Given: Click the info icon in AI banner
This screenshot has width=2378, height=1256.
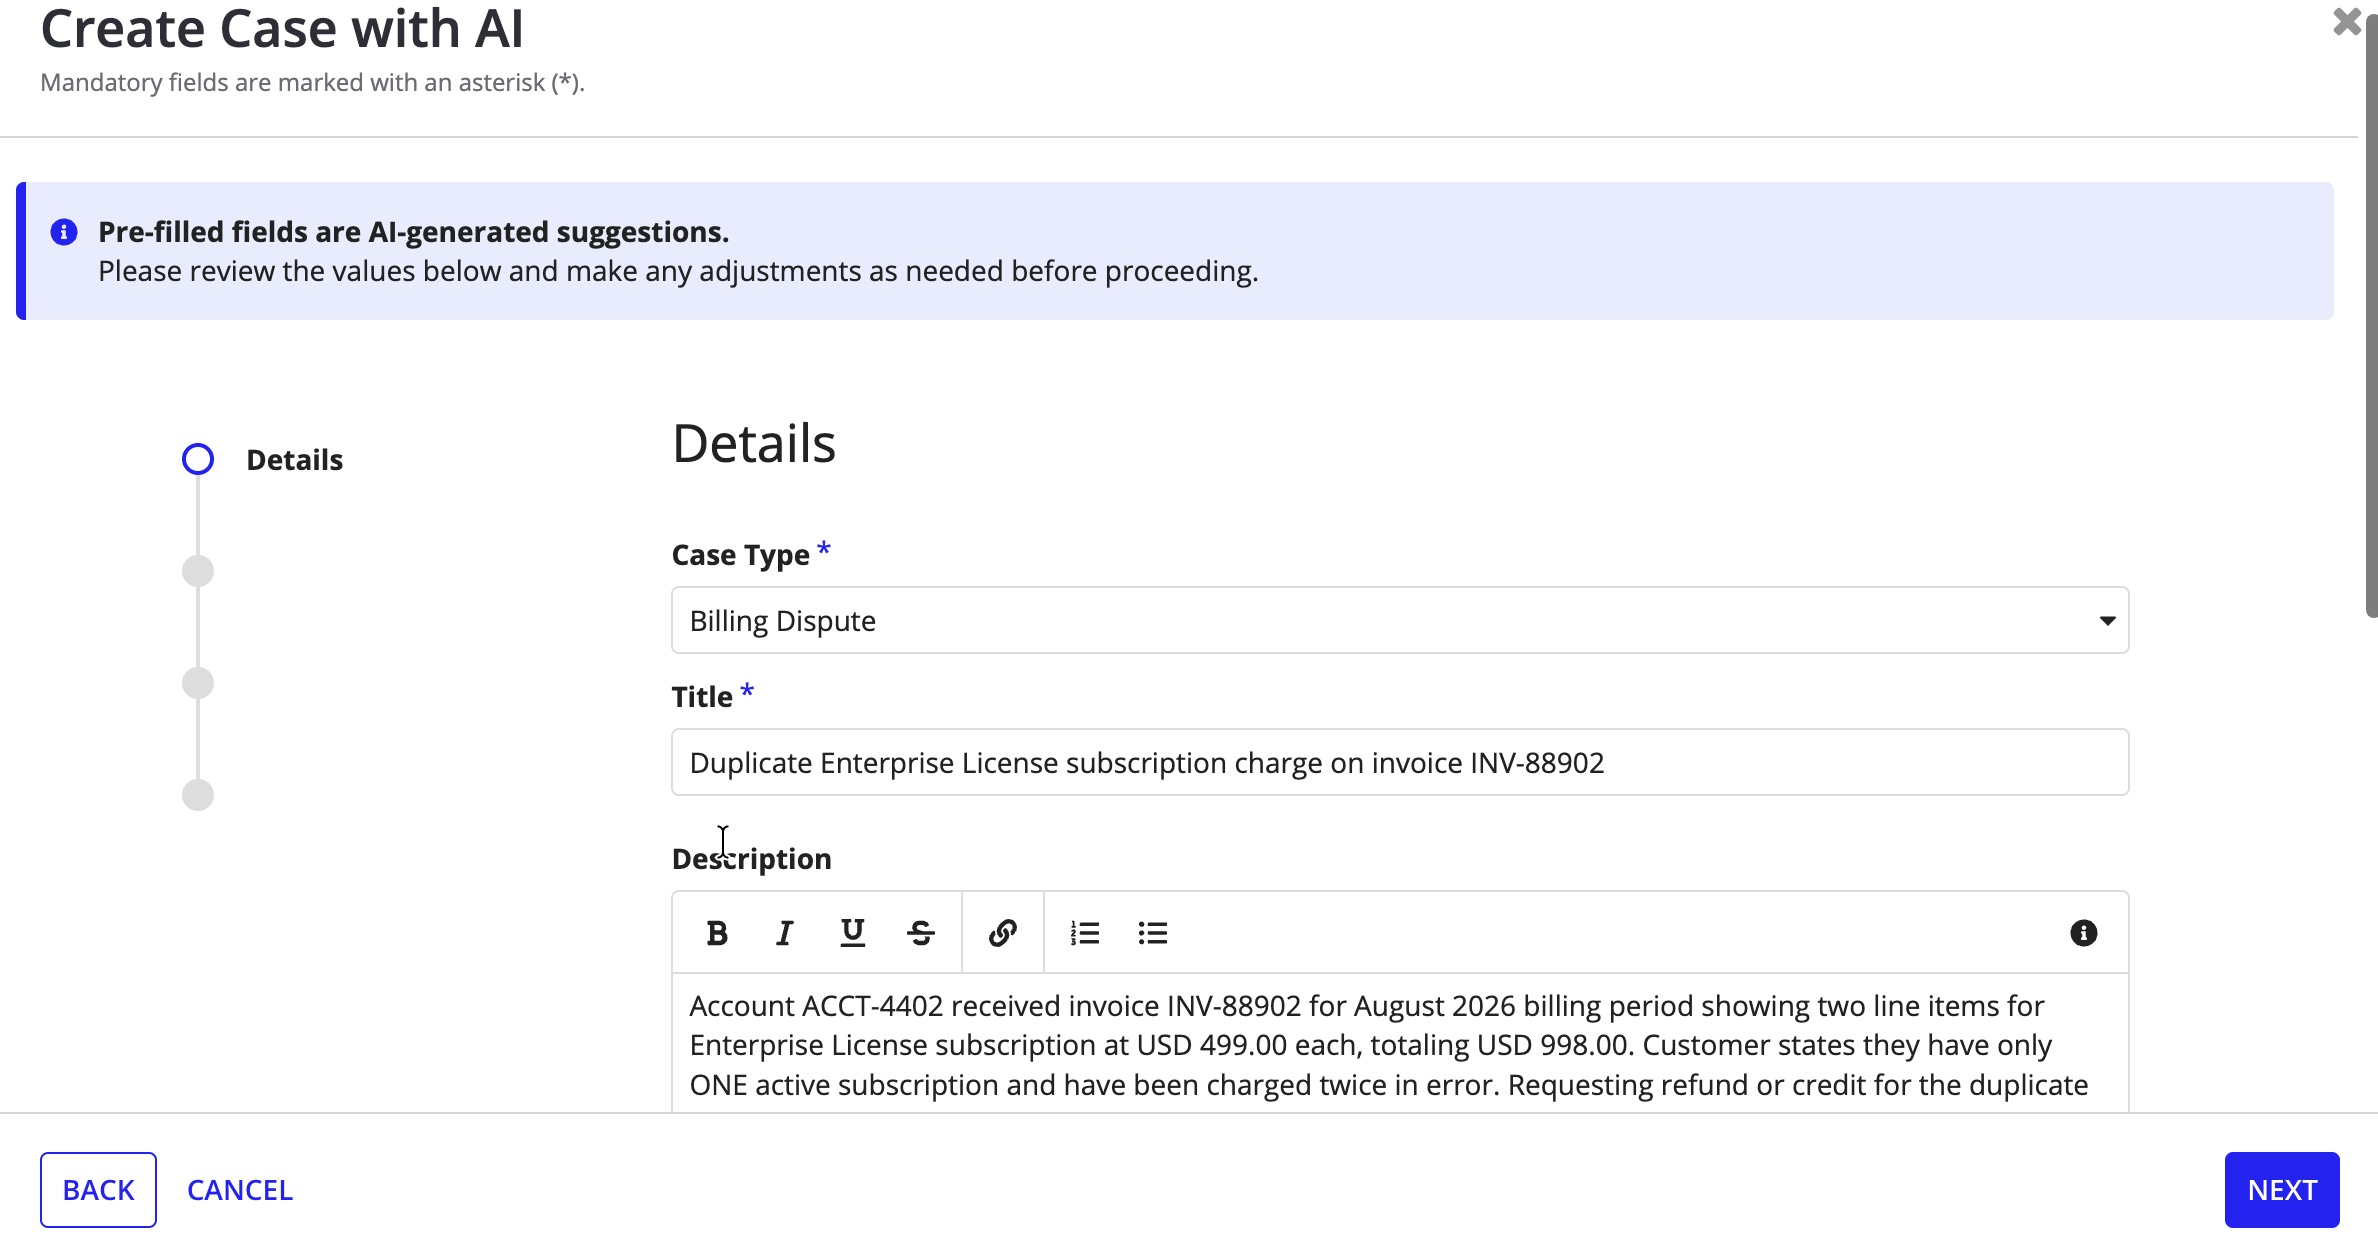Looking at the screenshot, I should point(64,232).
